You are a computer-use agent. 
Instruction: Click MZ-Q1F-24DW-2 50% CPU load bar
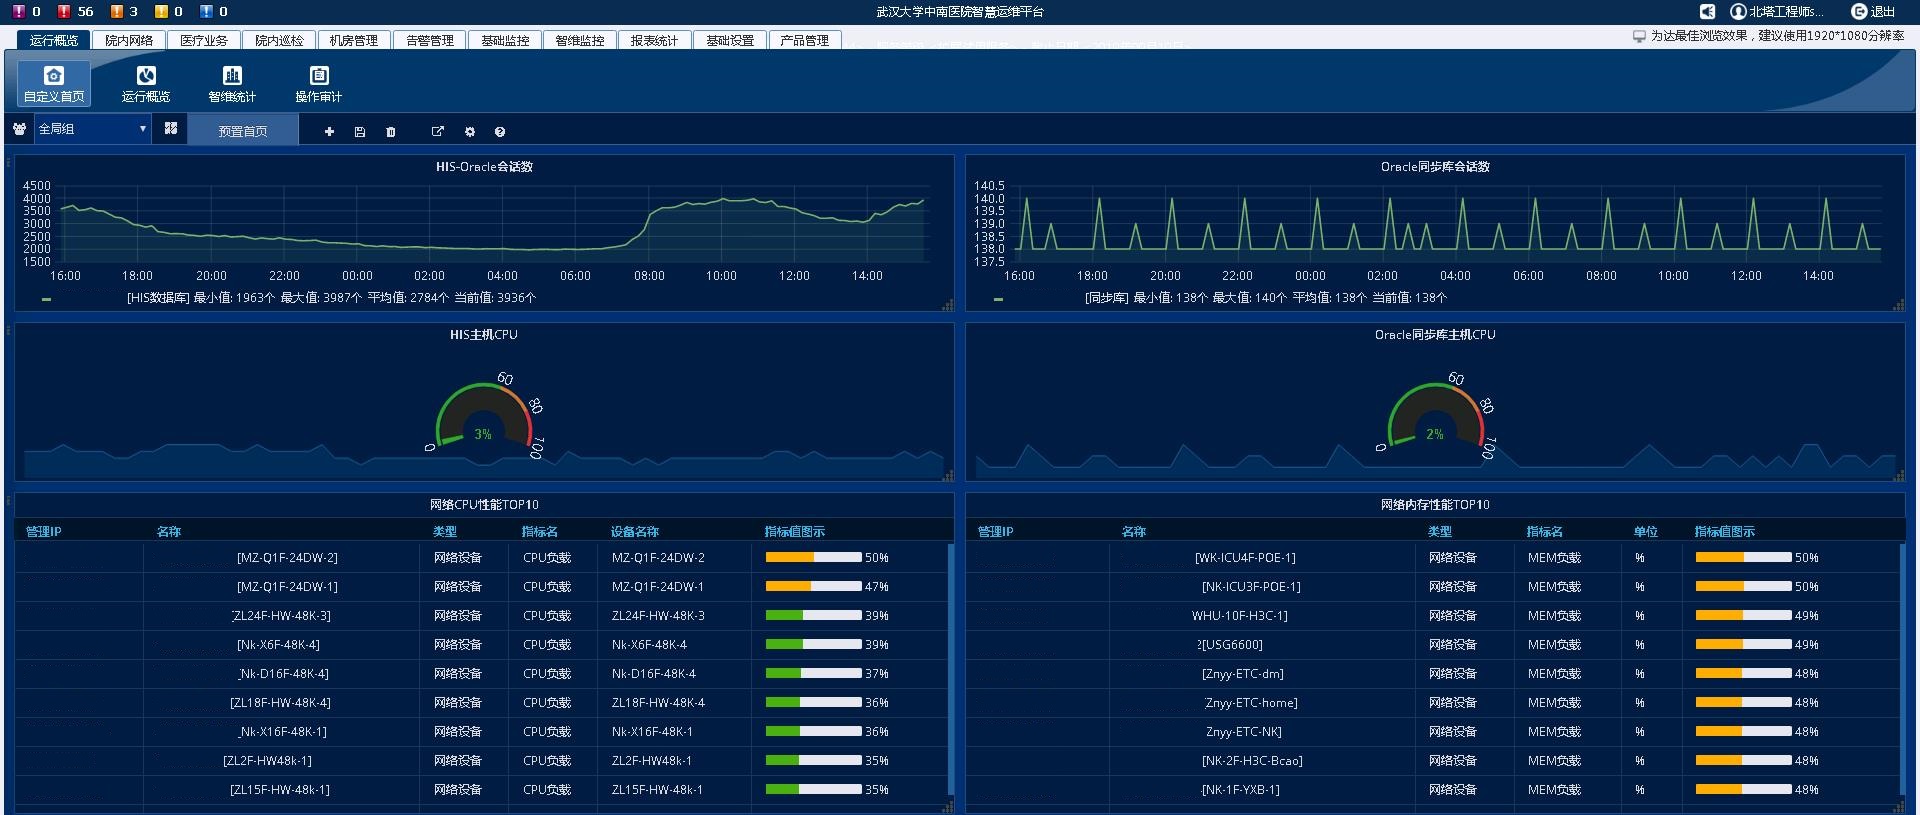tap(813, 557)
